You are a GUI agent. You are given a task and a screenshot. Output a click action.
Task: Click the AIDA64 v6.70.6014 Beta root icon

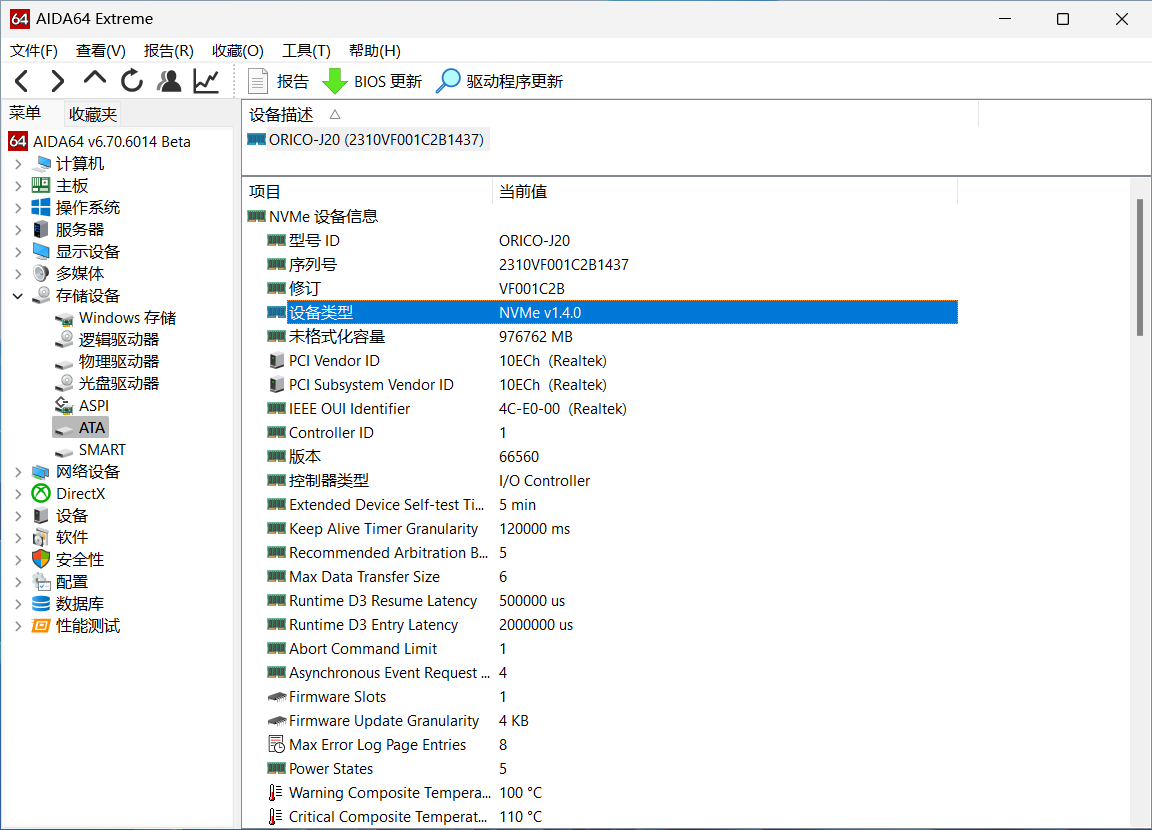pyautogui.click(x=18, y=141)
